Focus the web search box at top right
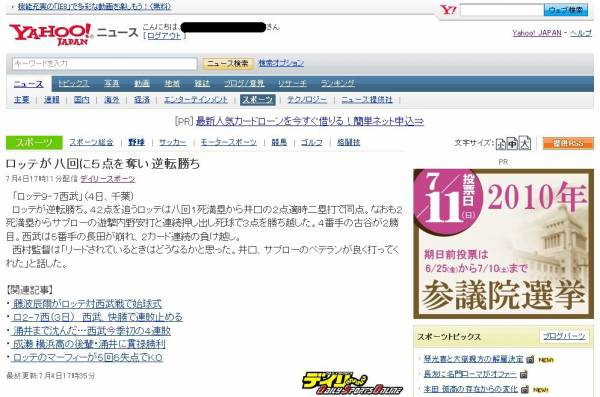This screenshot has width=600, height=397. pos(502,10)
